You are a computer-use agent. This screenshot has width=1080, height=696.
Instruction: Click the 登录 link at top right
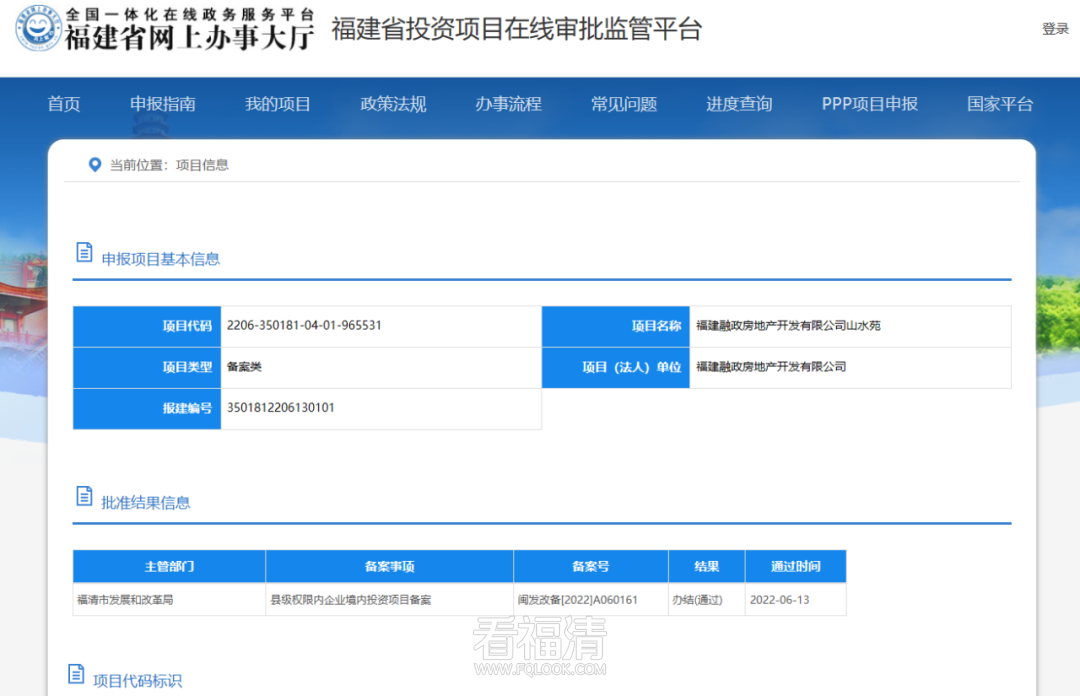tap(1055, 29)
